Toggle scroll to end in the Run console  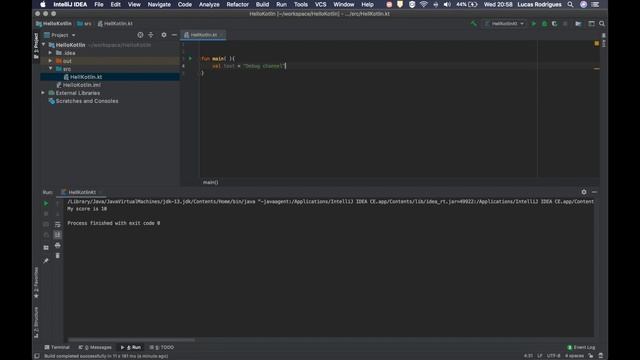tap(58, 235)
